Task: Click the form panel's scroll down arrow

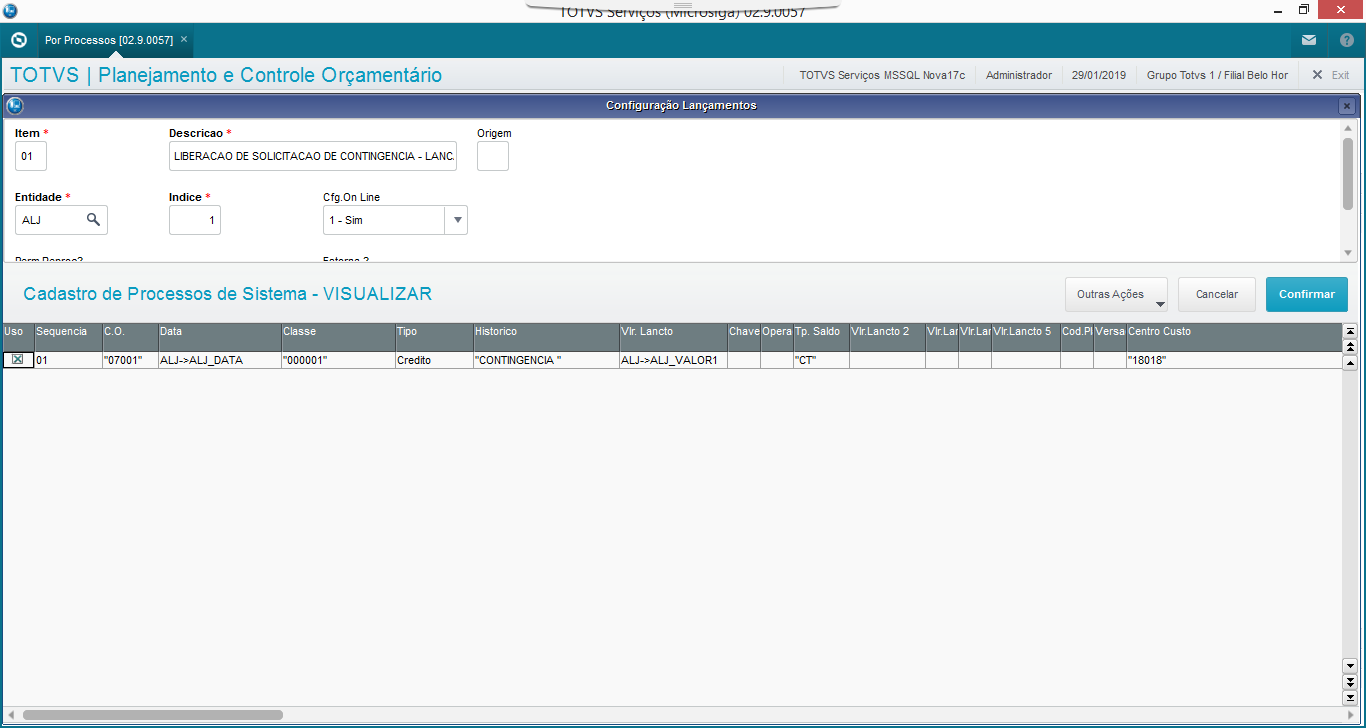Action: (x=1348, y=253)
